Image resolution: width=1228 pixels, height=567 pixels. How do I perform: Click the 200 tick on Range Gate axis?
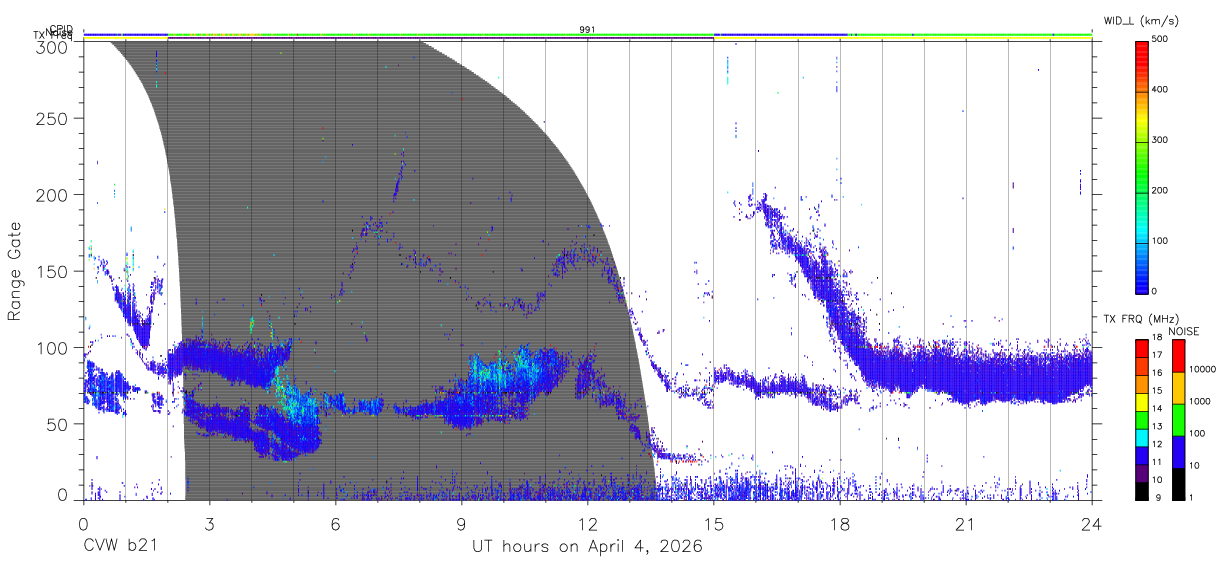[x=52, y=195]
